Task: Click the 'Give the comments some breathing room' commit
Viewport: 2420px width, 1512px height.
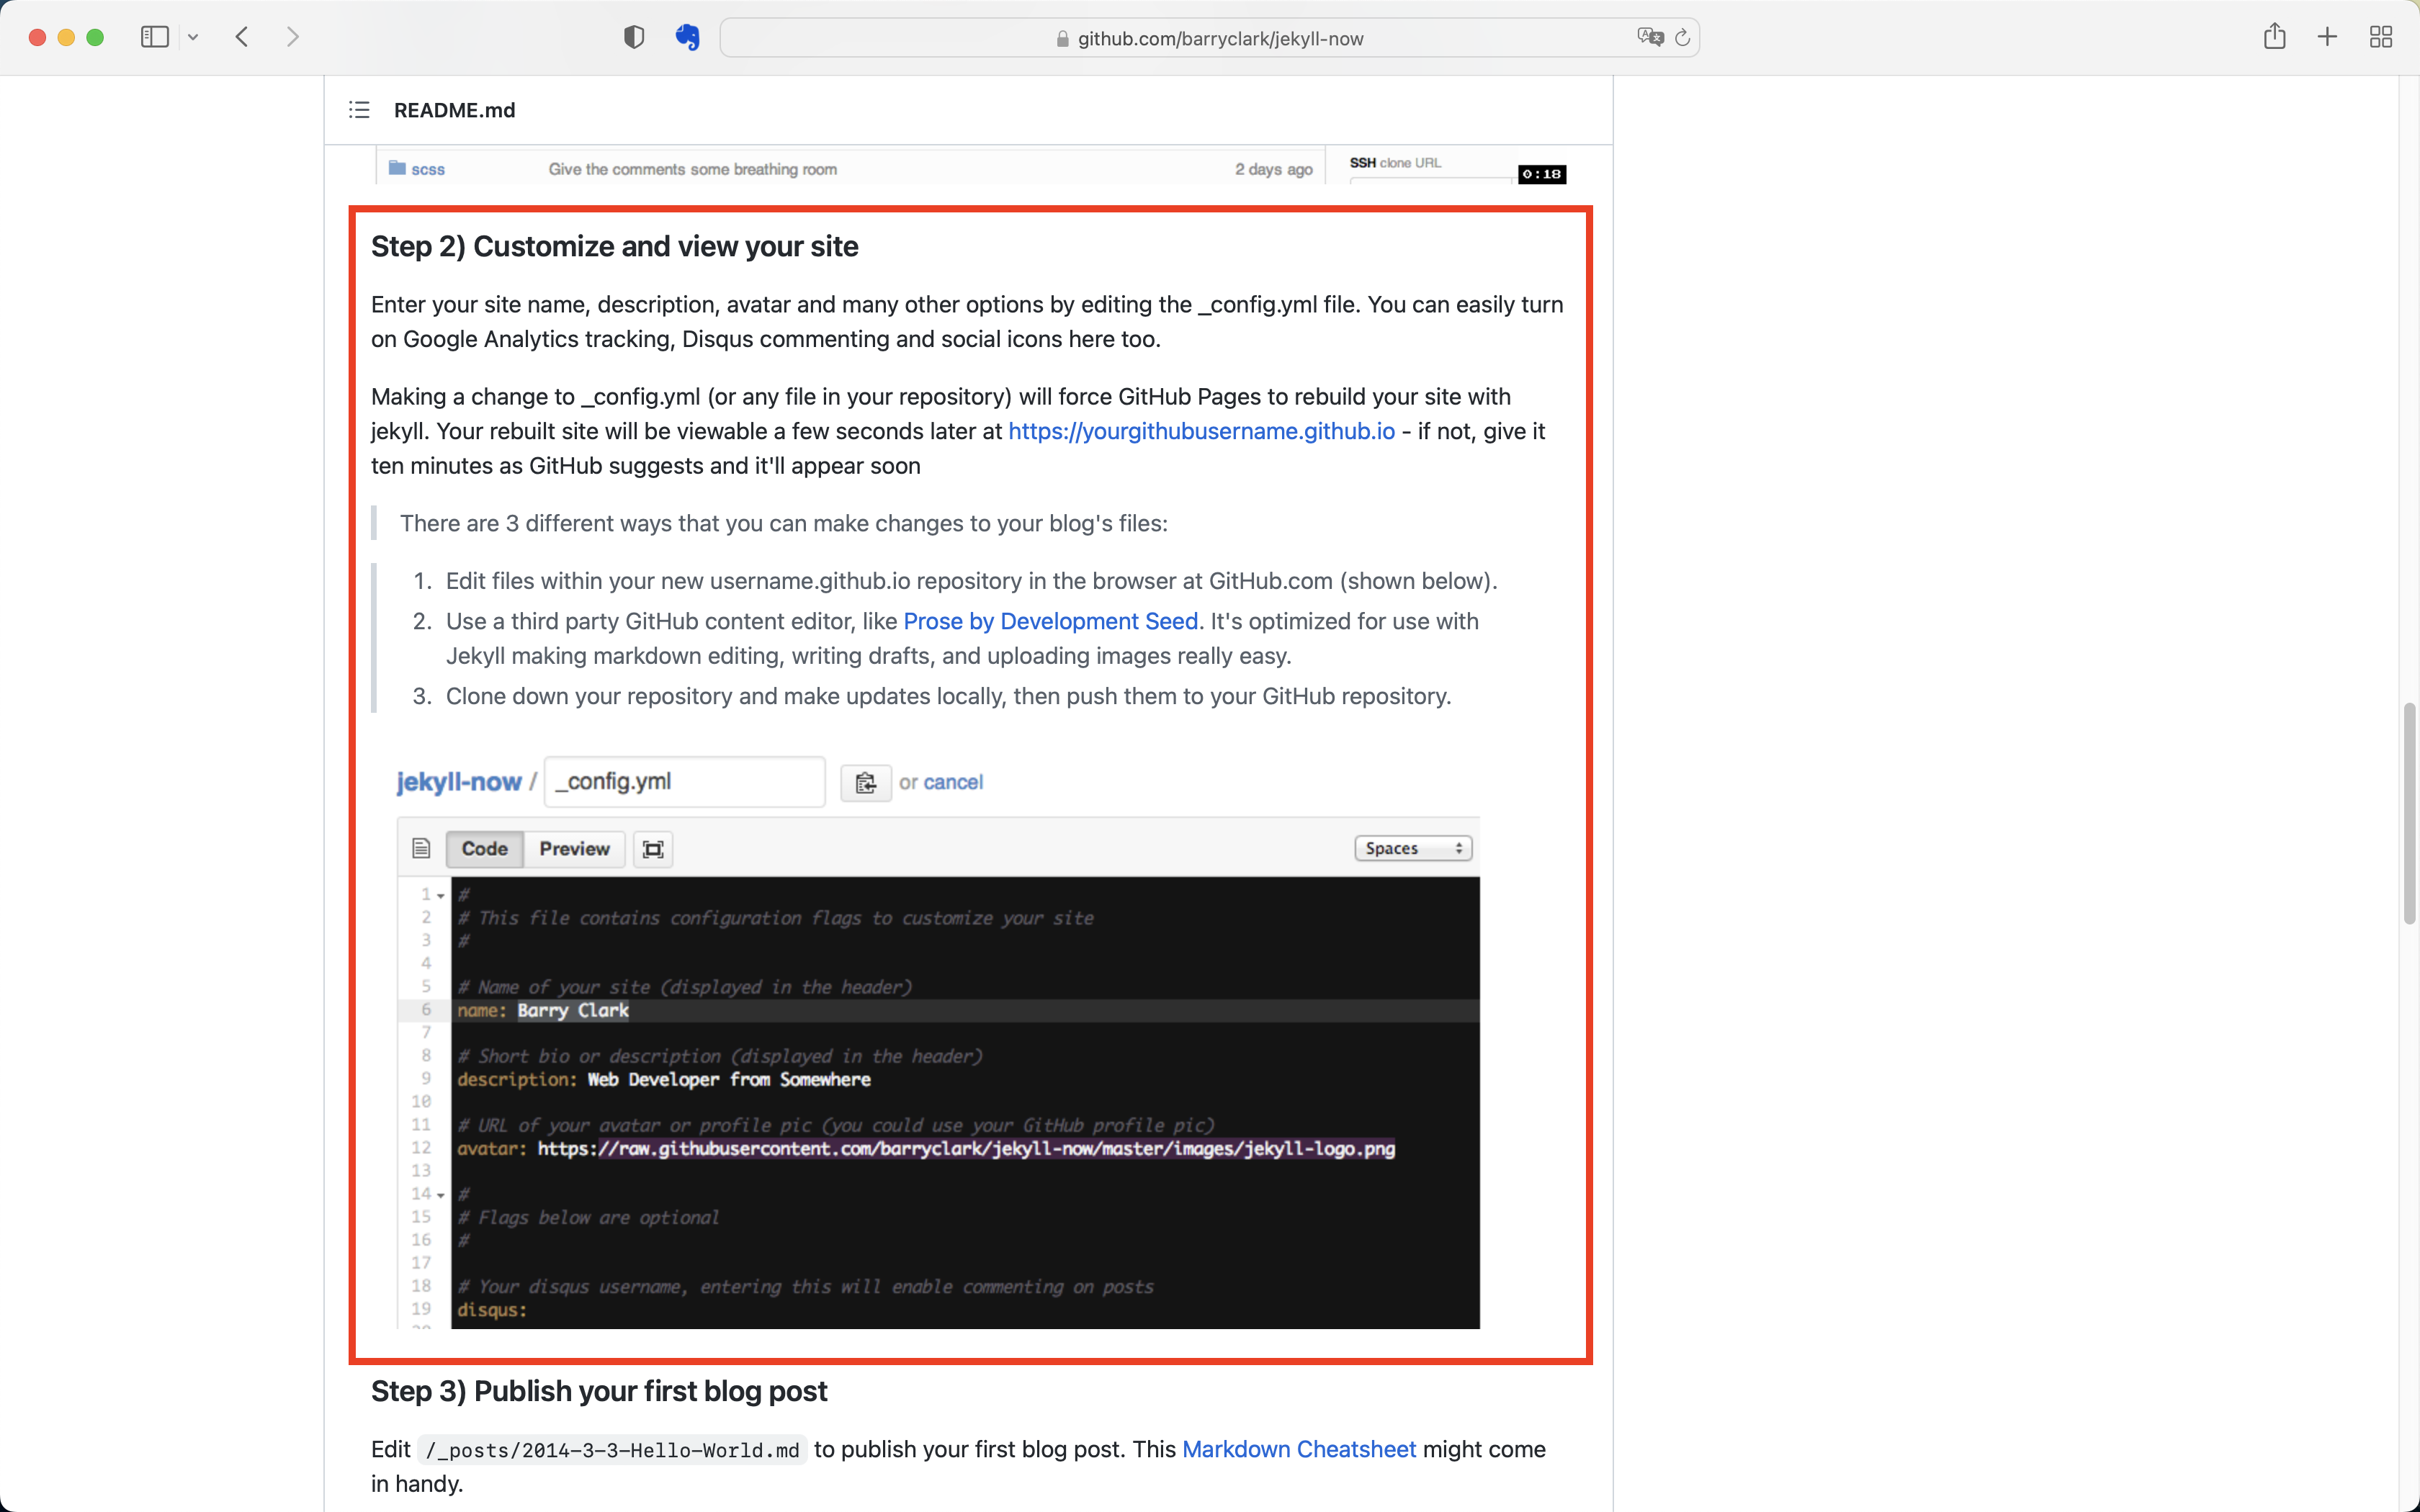Action: click(693, 169)
